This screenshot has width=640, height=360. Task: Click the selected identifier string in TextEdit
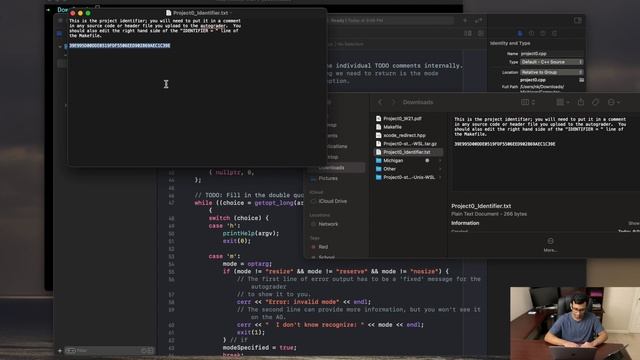pos(120,46)
